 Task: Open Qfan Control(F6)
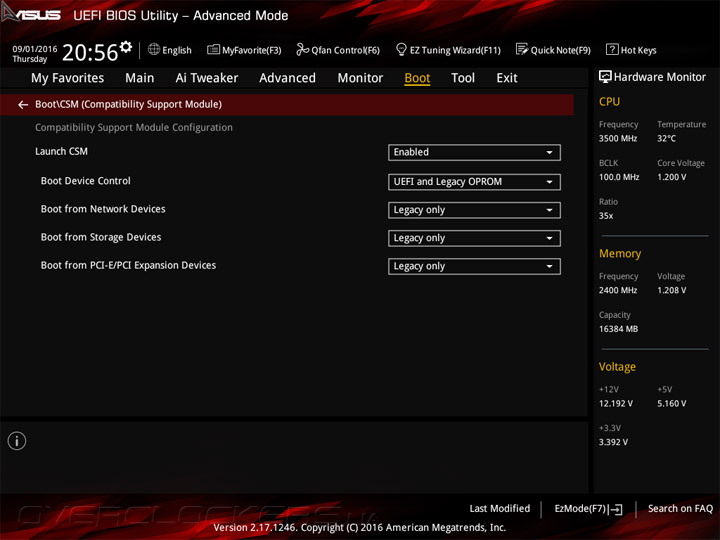click(338, 50)
